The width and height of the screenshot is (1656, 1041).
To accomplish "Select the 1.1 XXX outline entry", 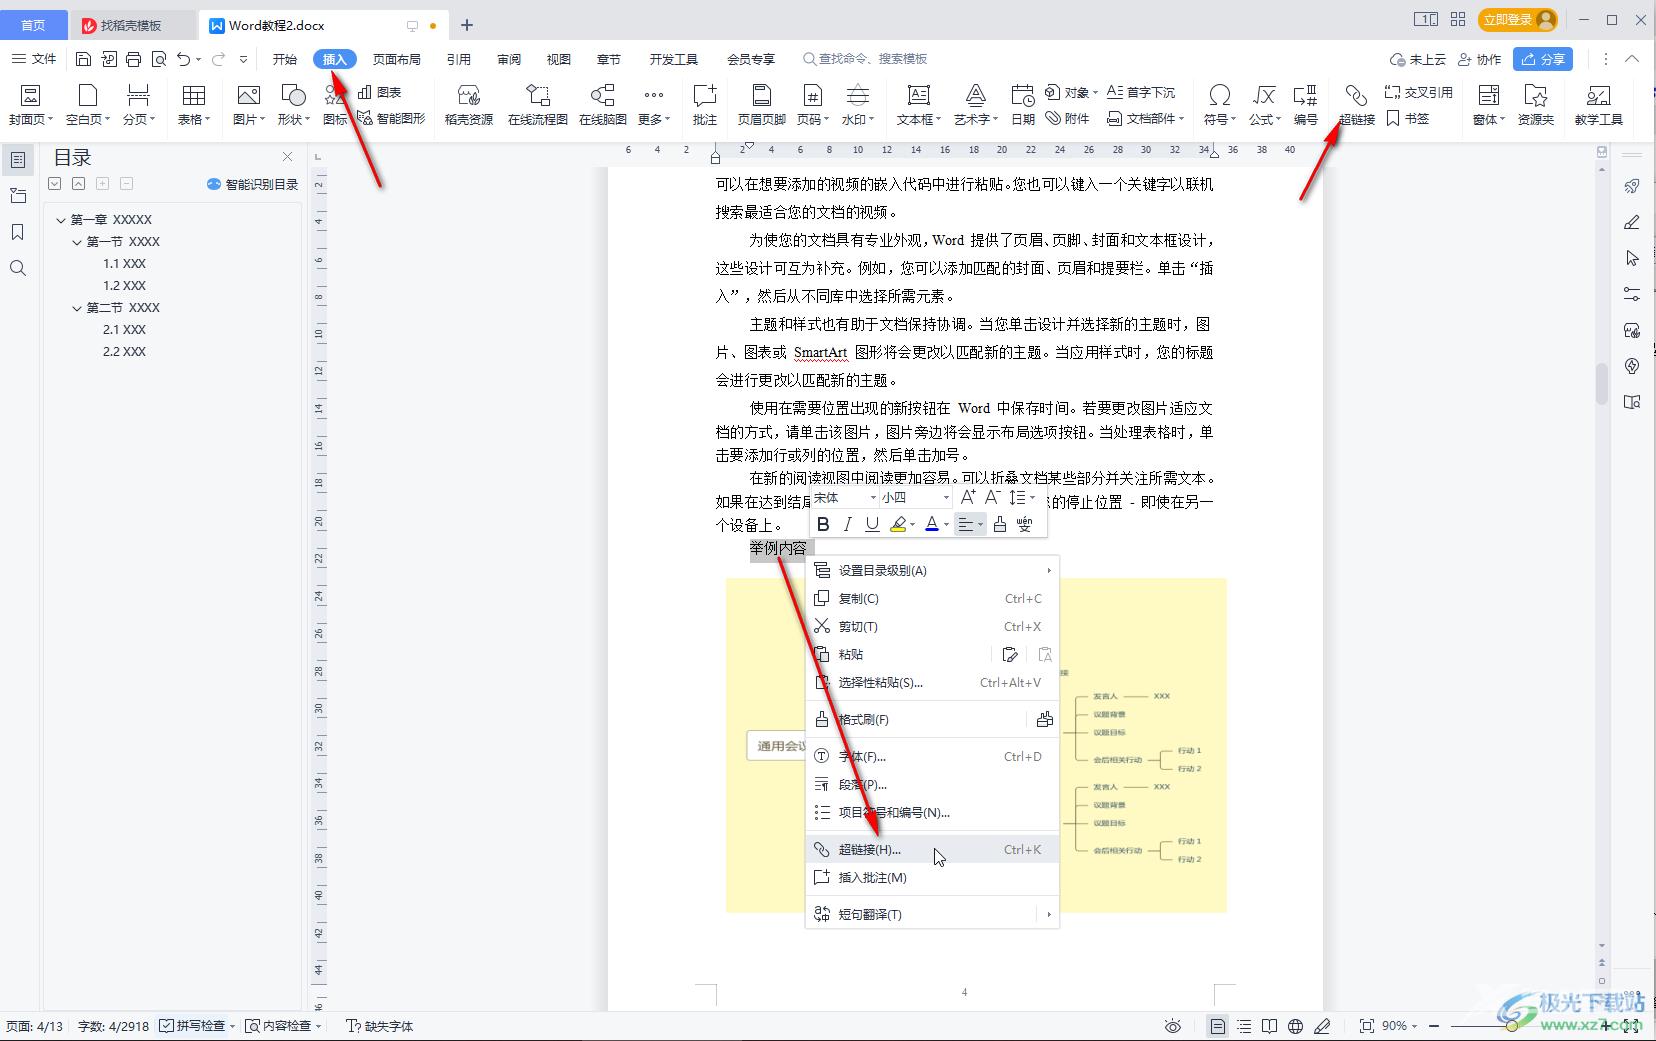I will coord(125,264).
